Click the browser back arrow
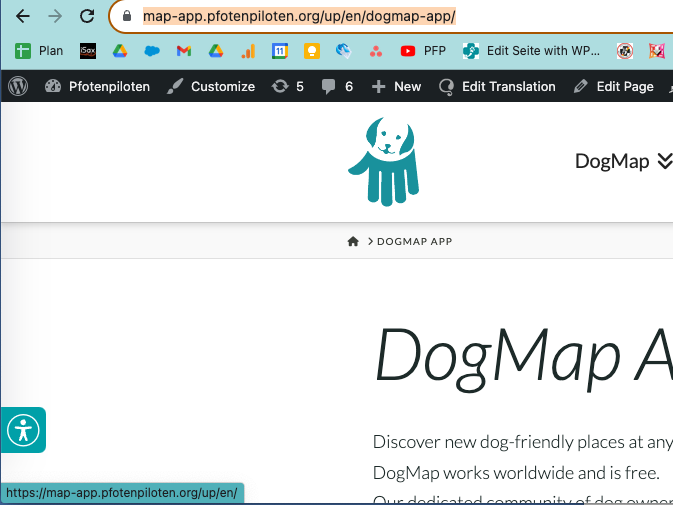 (x=22, y=16)
